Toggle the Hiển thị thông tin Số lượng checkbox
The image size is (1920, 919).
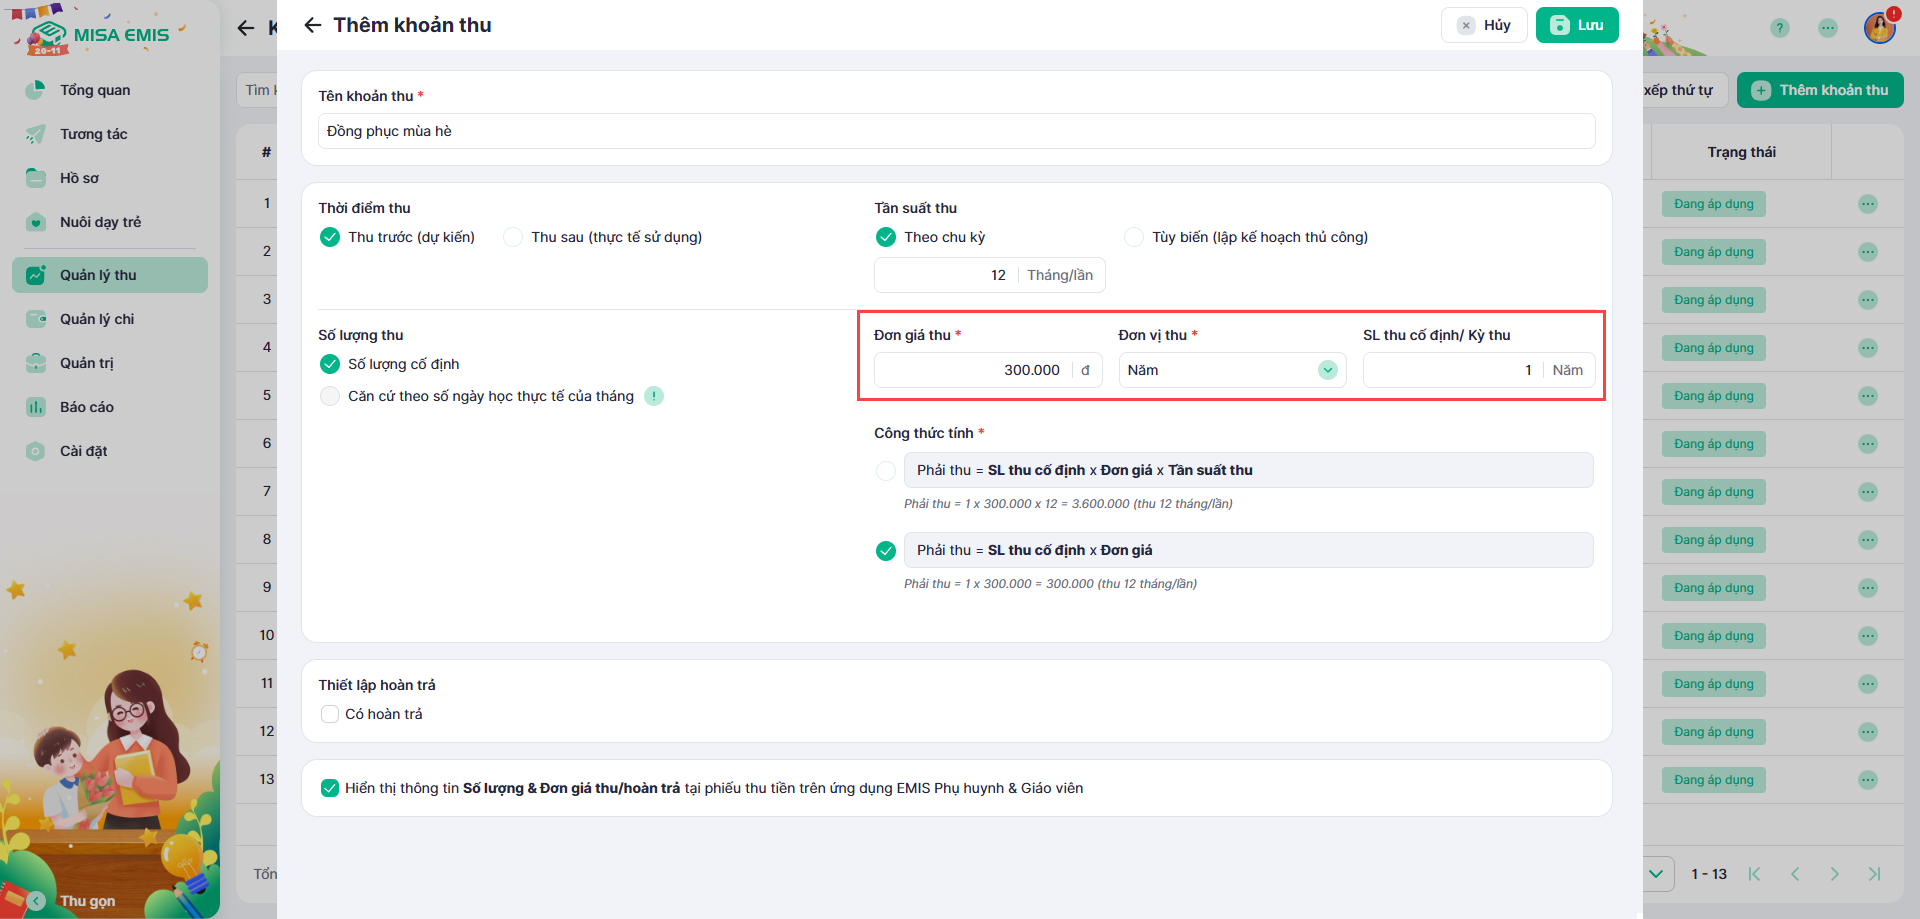tap(330, 788)
